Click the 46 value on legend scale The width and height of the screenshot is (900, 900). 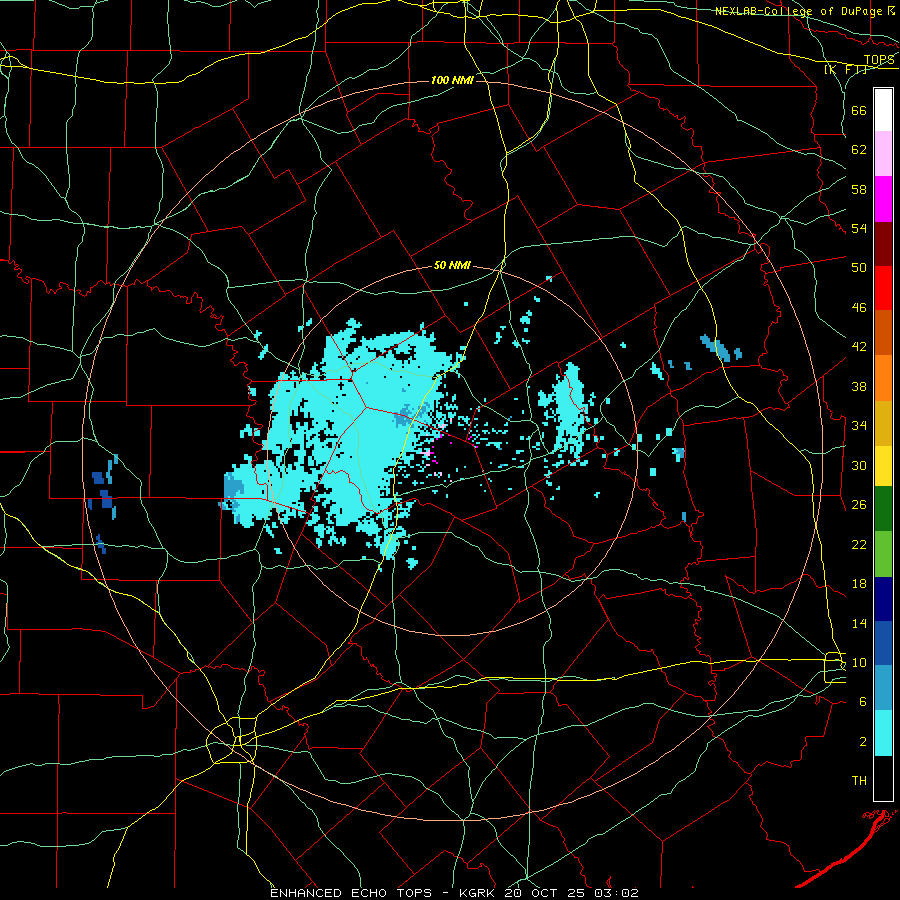tap(859, 308)
